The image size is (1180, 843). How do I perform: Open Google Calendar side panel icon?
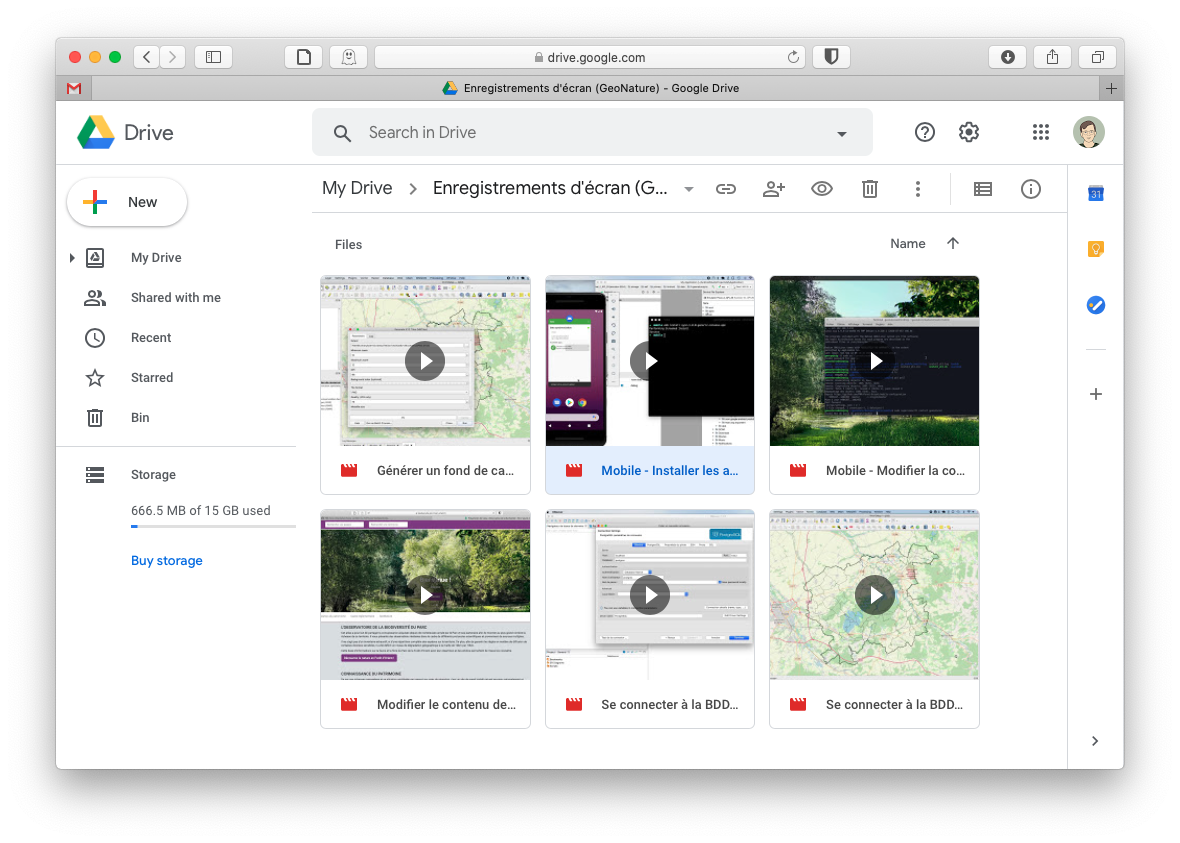(1096, 193)
